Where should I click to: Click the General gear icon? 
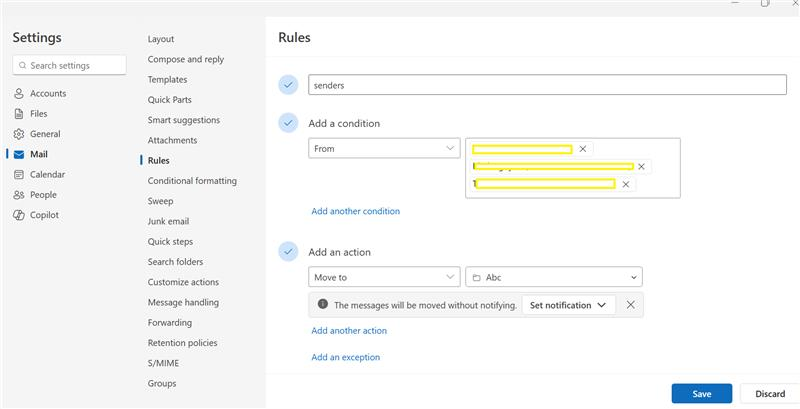(18, 134)
